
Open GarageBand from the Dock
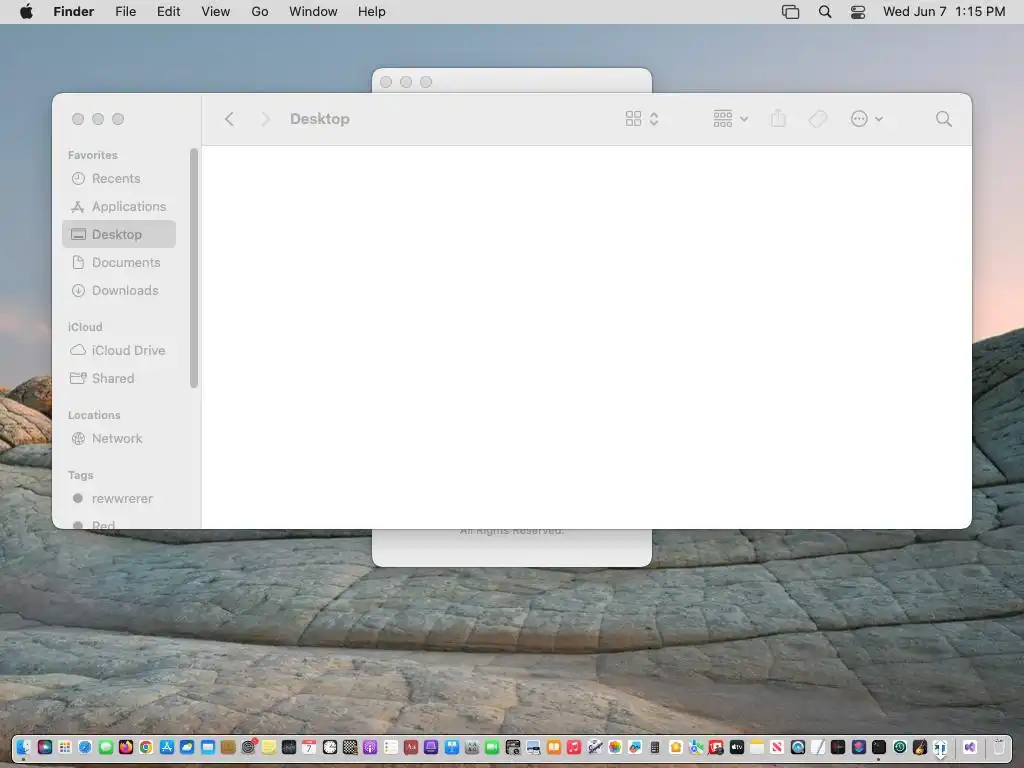click(x=920, y=747)
